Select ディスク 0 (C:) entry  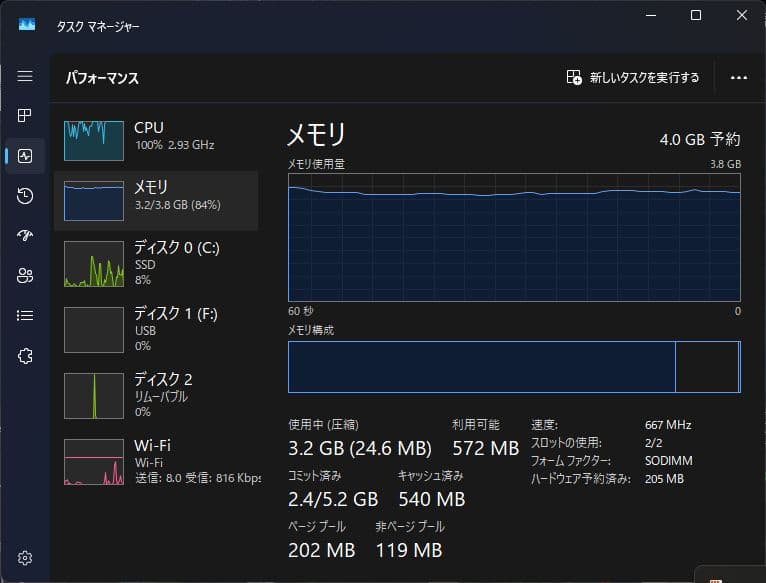156,264
